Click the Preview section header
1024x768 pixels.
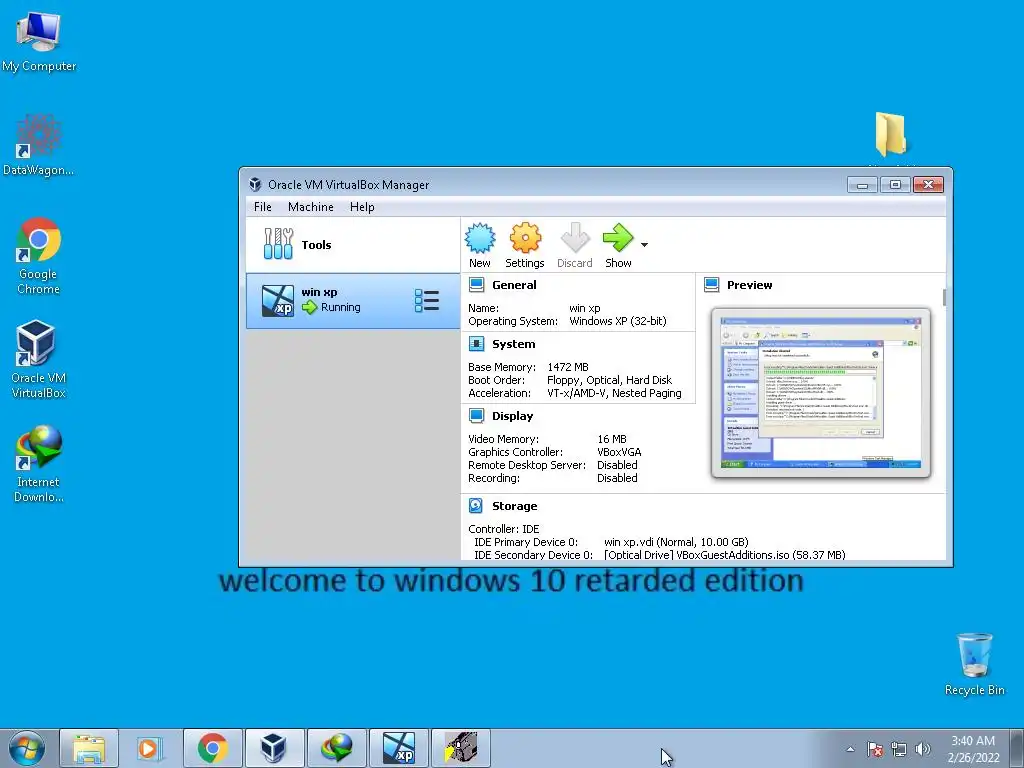pos(749,285)
